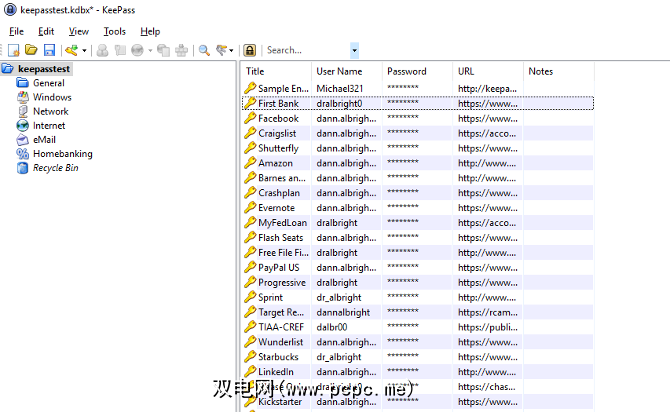Open the File menu
Screen dimensions: 670x412
(16, 32)
